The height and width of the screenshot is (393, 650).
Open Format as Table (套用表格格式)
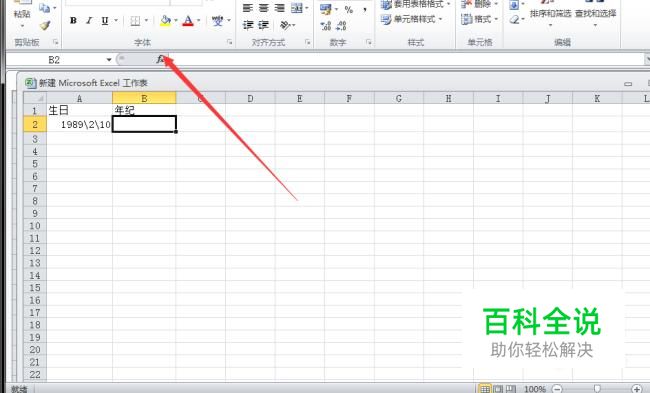(415, 4)
